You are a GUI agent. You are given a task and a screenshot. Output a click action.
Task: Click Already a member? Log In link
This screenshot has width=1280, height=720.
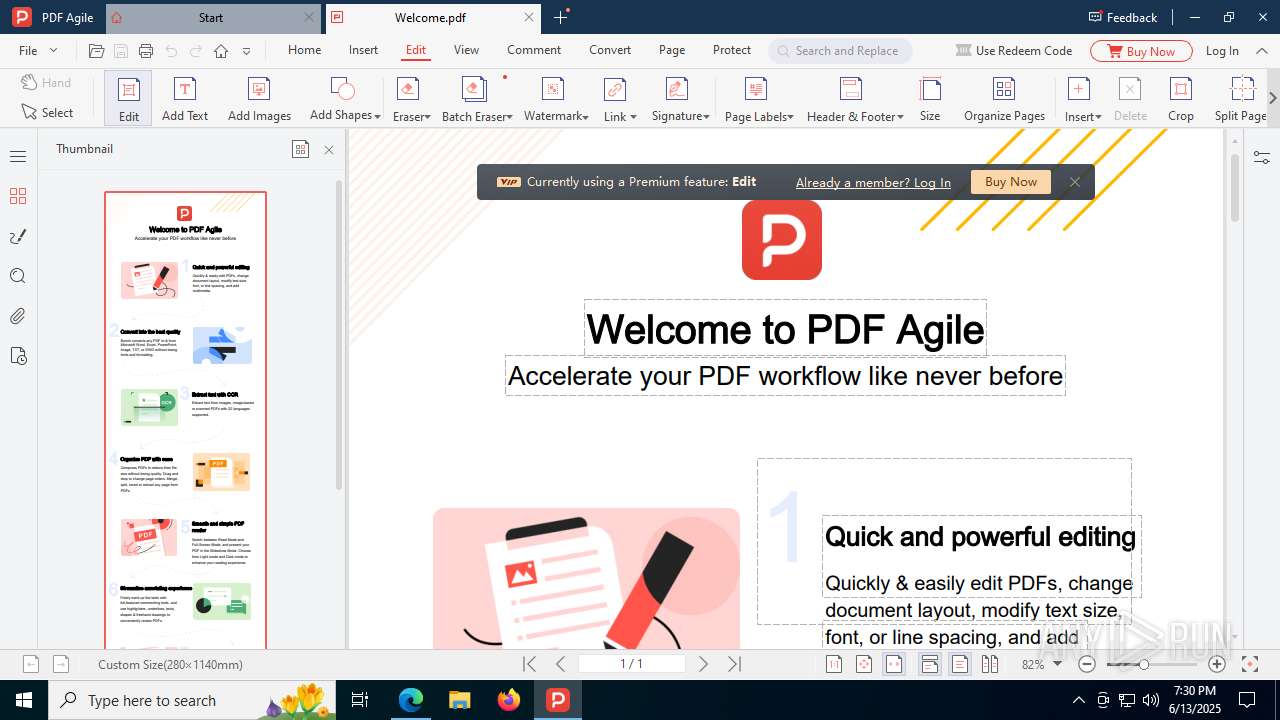[x=873, y=182]
